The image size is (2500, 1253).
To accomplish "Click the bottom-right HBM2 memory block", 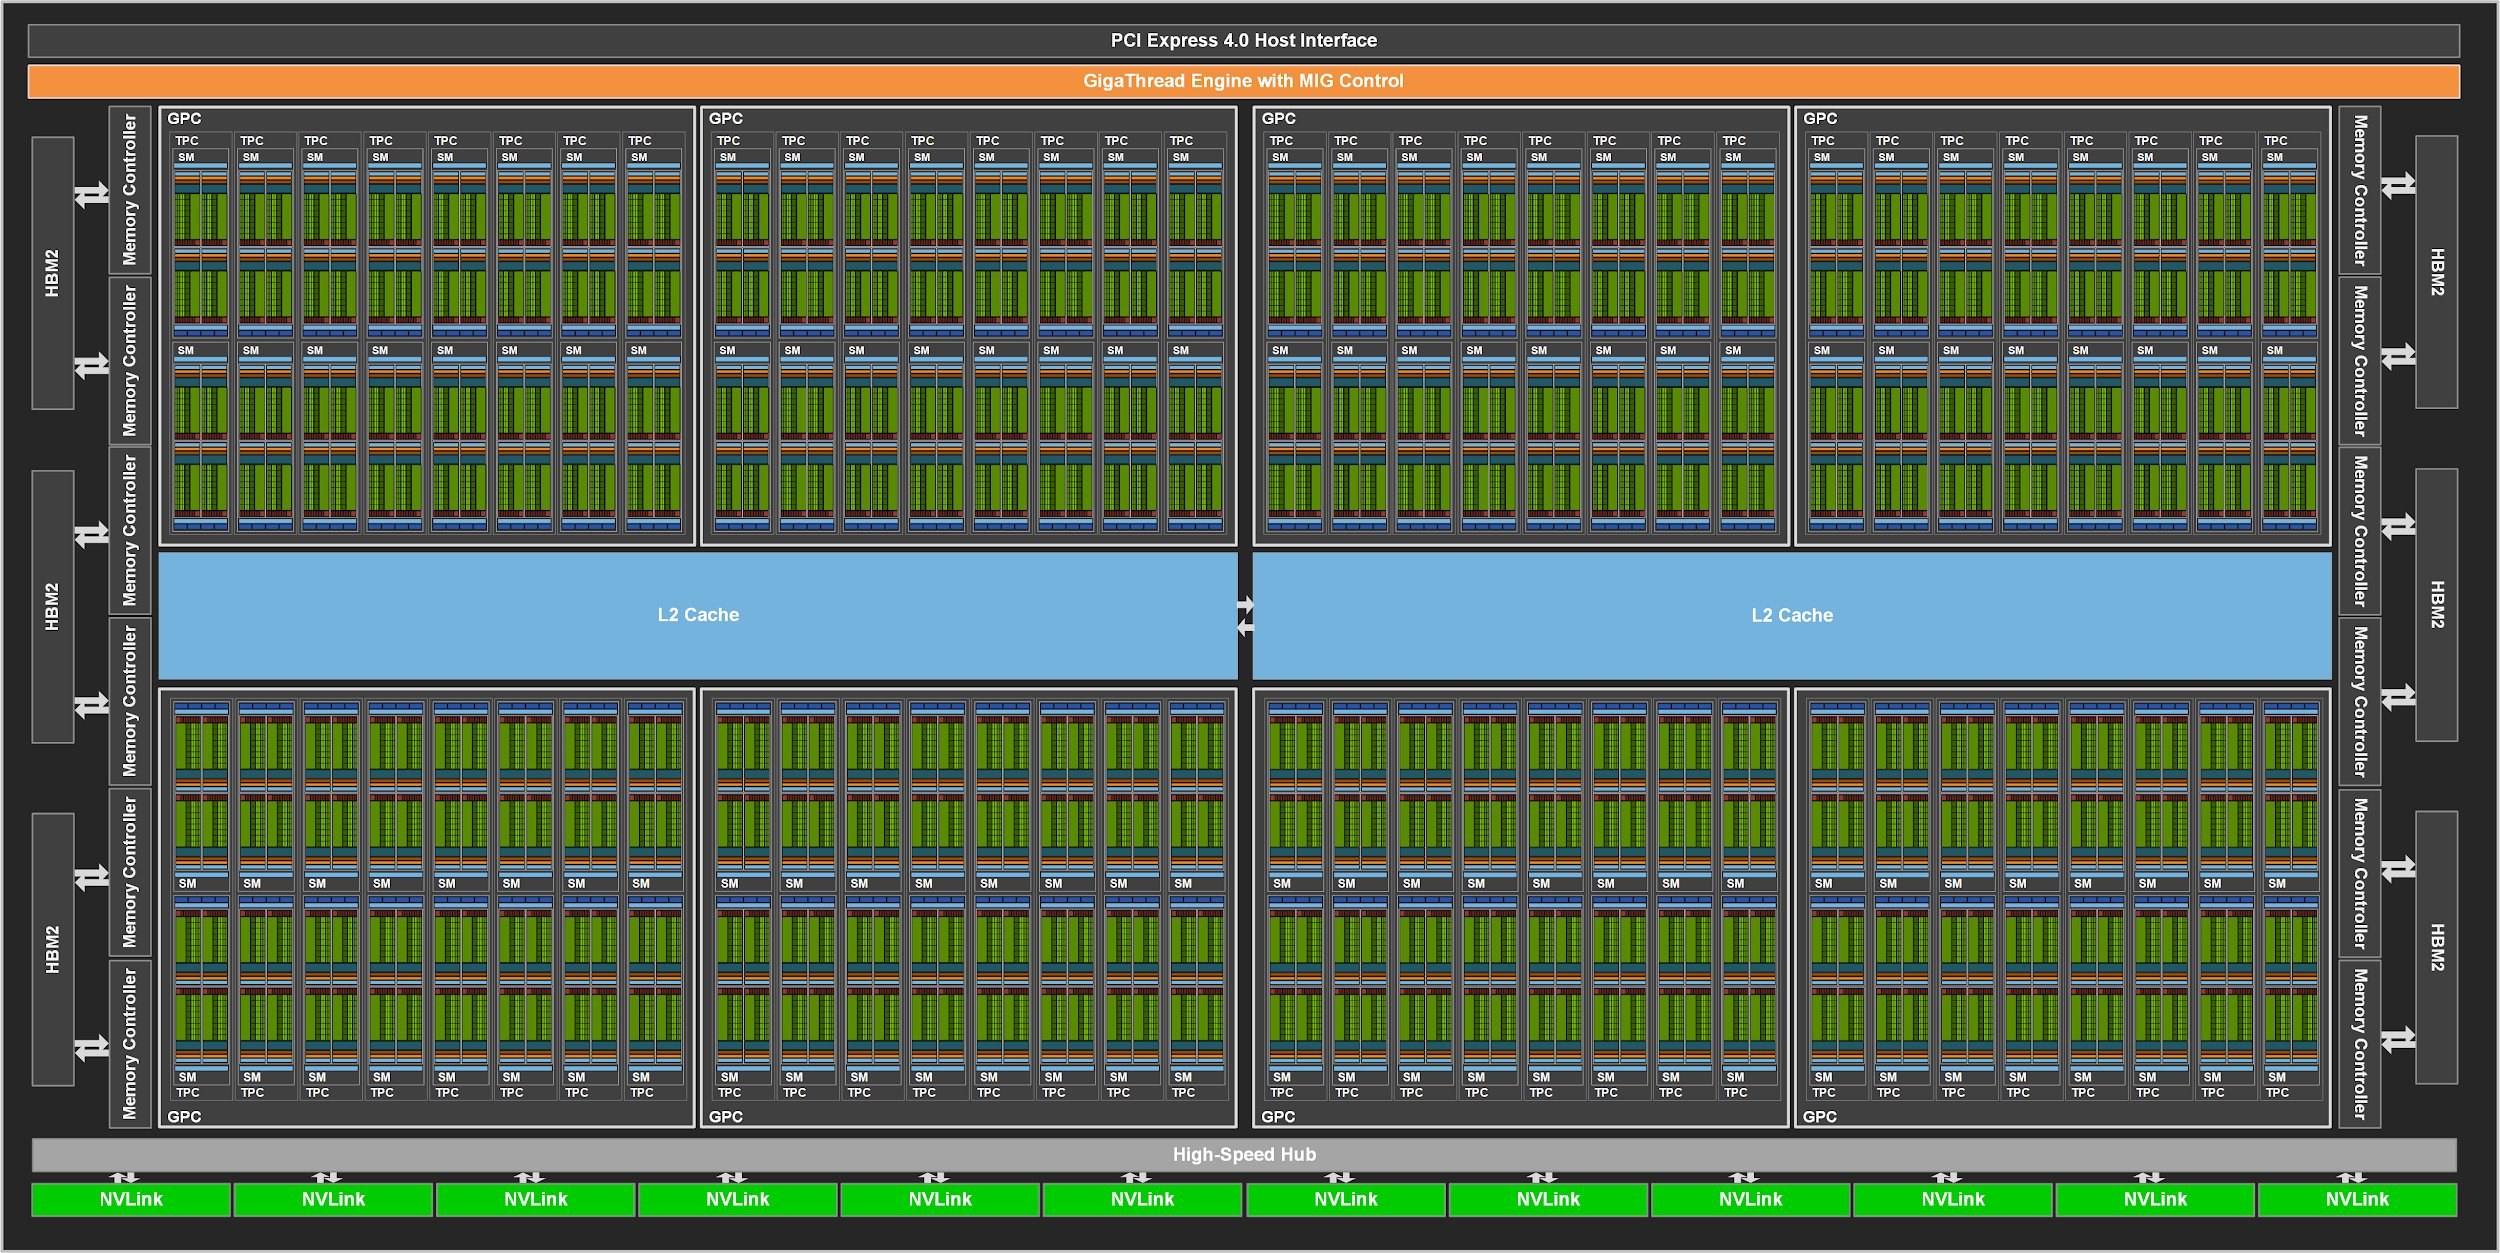I will [2437, 947].
